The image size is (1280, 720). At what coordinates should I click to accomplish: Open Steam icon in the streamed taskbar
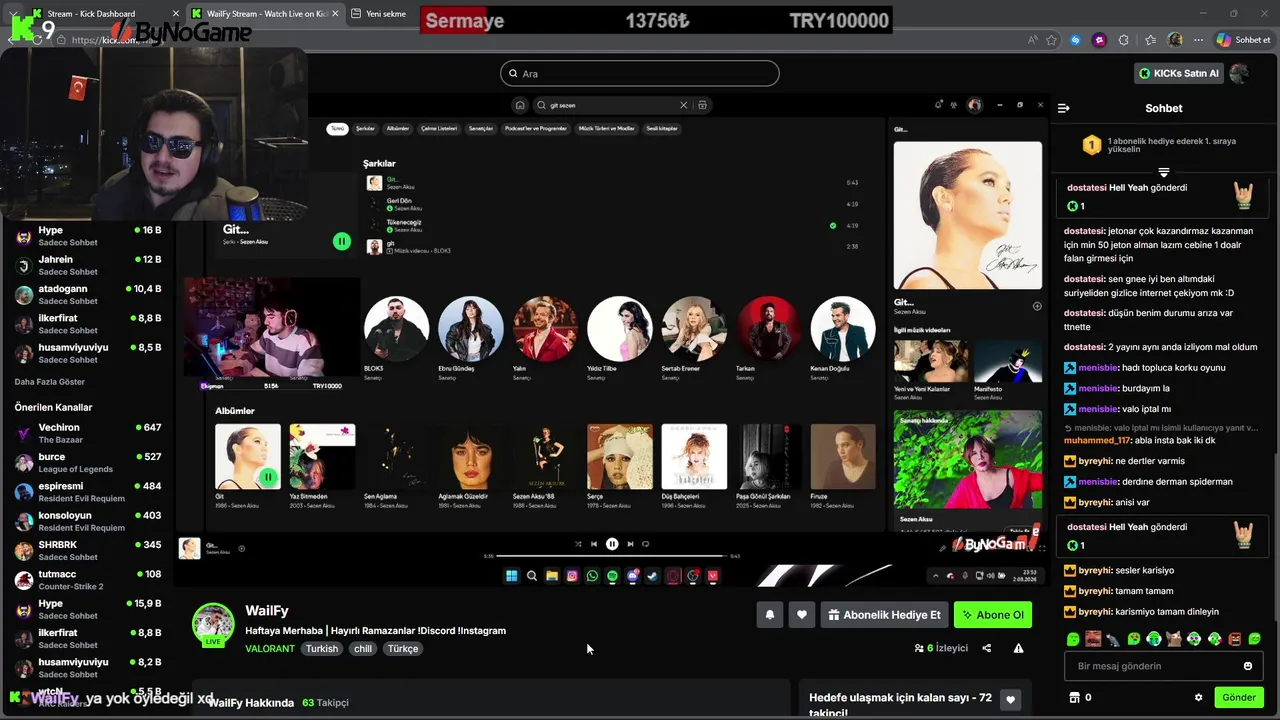coord(652,576)
